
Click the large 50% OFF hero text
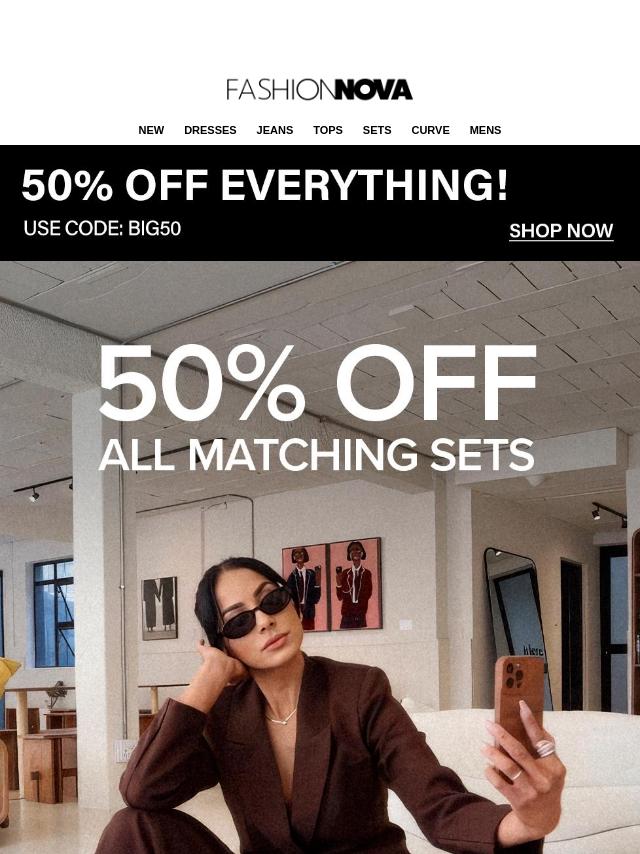318,383
